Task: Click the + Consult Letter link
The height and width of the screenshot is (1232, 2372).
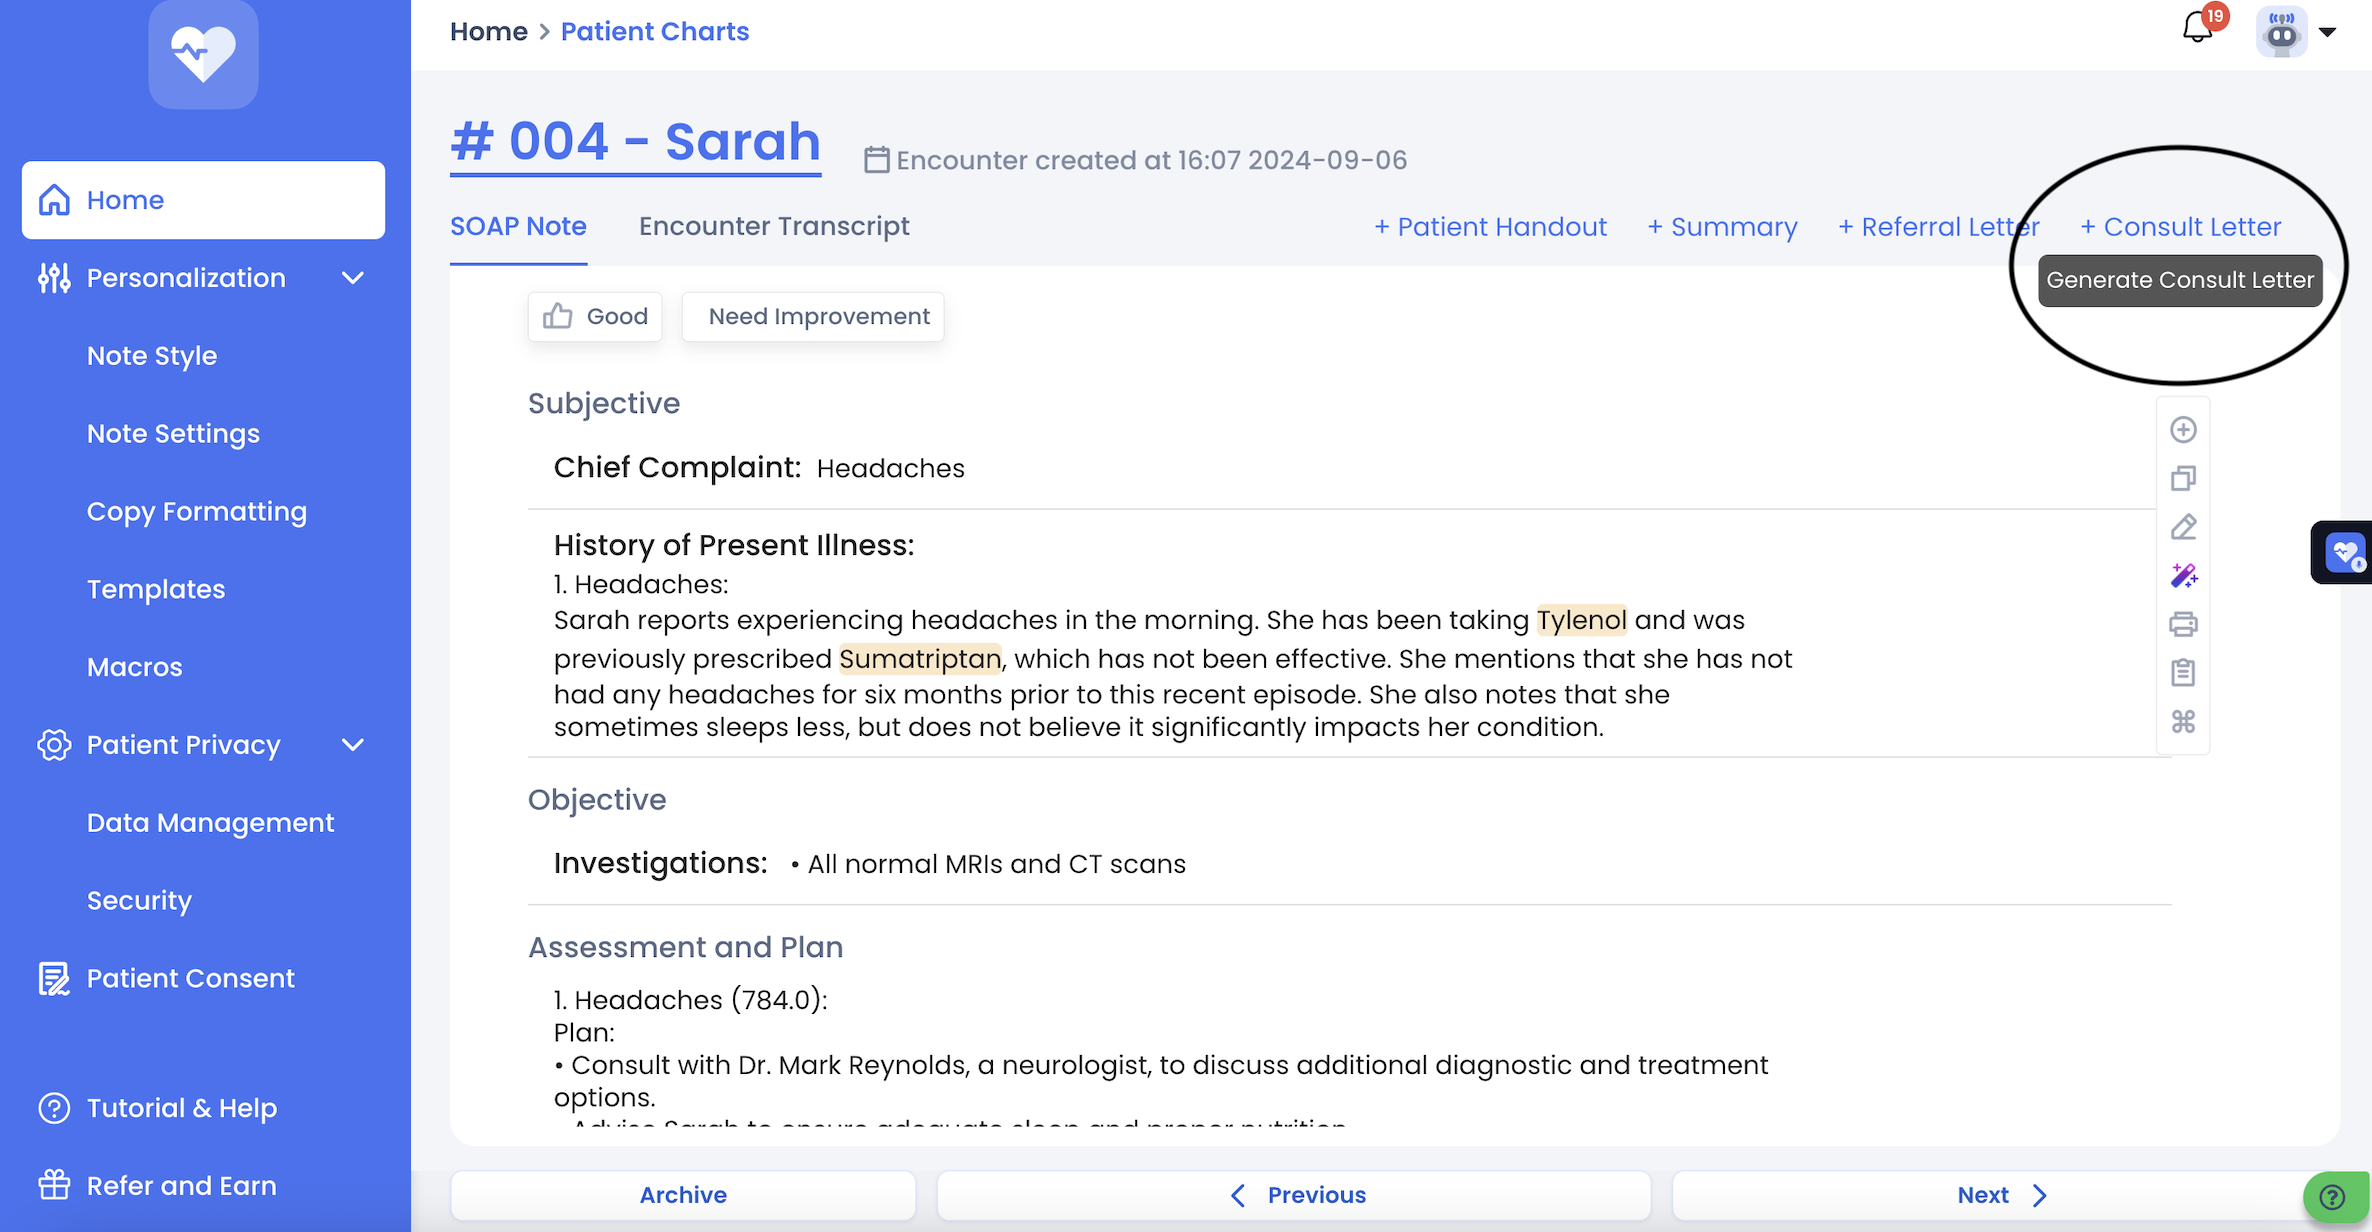Action: [2180, 227]
